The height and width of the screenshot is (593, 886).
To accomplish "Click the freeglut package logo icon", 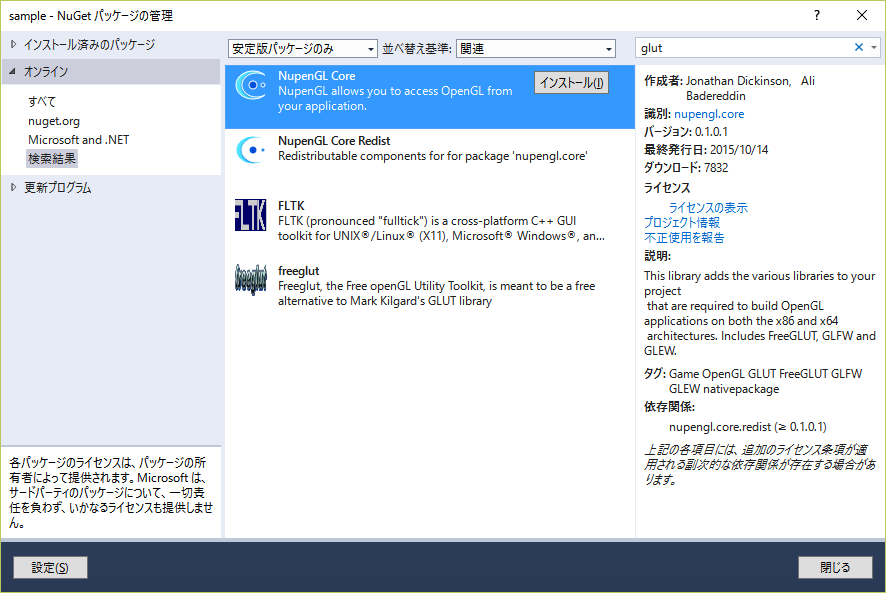I will [250, 280].
